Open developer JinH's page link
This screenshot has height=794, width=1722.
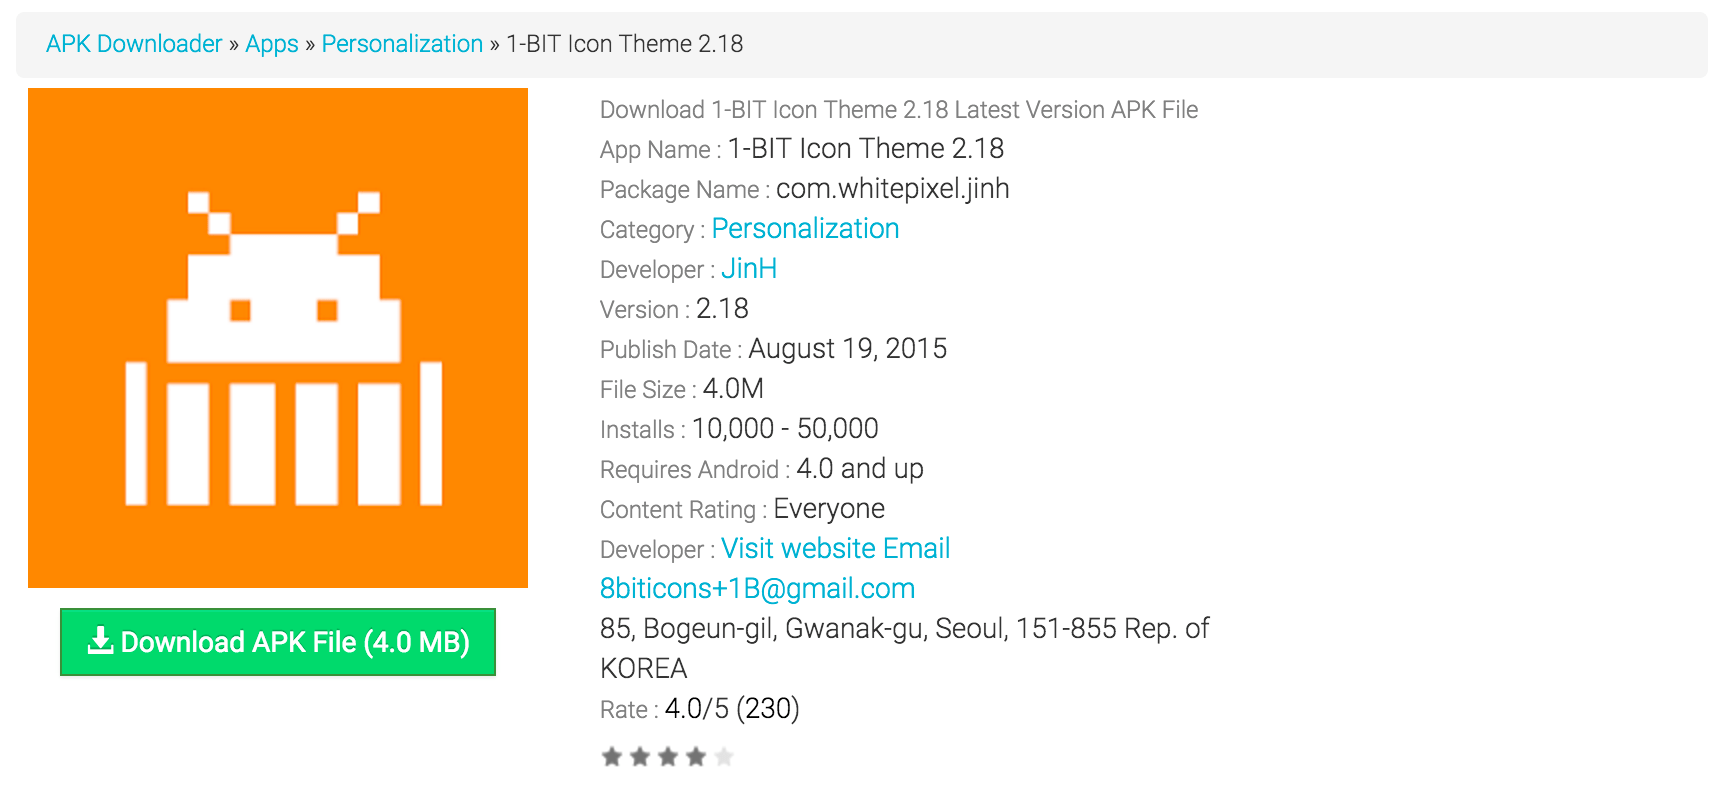pyautogui.click(x=749, y=269)
